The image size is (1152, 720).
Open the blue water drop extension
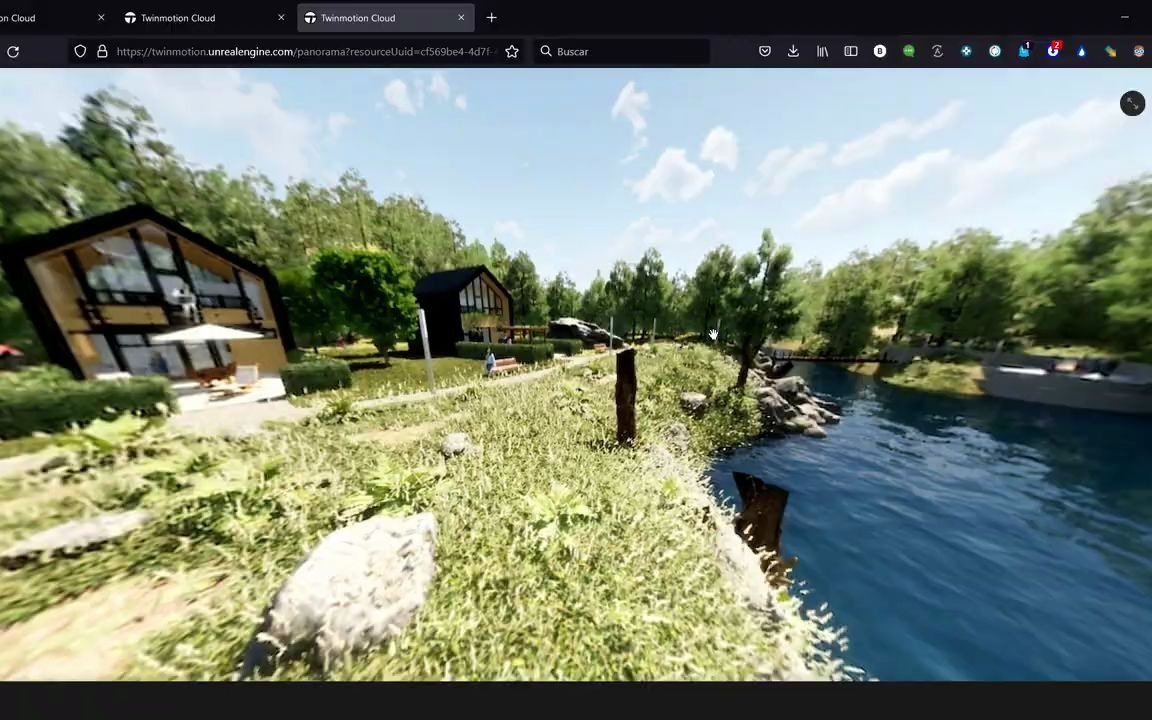point(1081,51)
